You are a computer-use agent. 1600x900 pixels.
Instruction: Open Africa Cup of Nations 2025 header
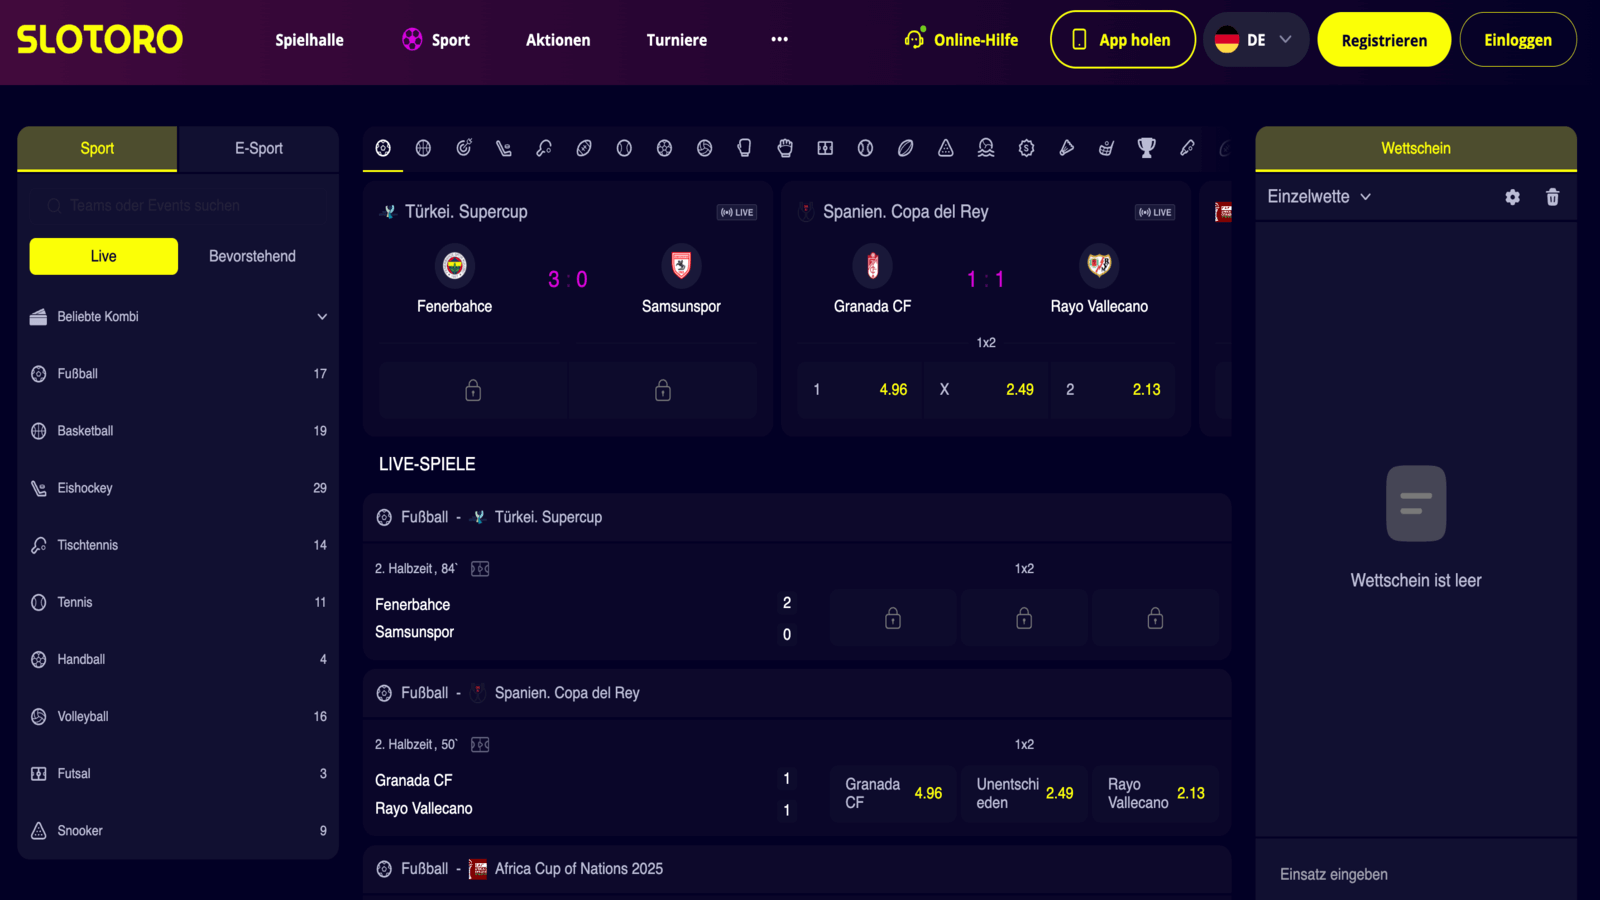[x=797, y=869]
